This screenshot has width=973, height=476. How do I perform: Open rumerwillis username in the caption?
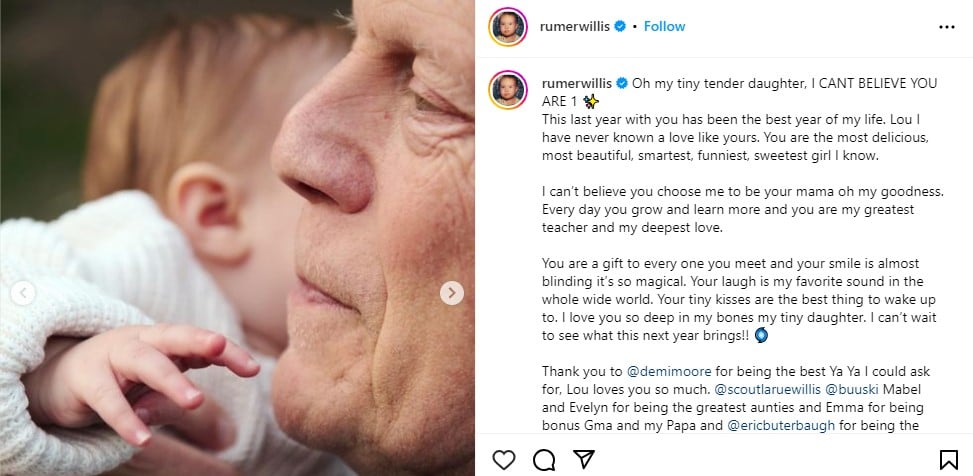pyautogui.click(x=576, y=81)
